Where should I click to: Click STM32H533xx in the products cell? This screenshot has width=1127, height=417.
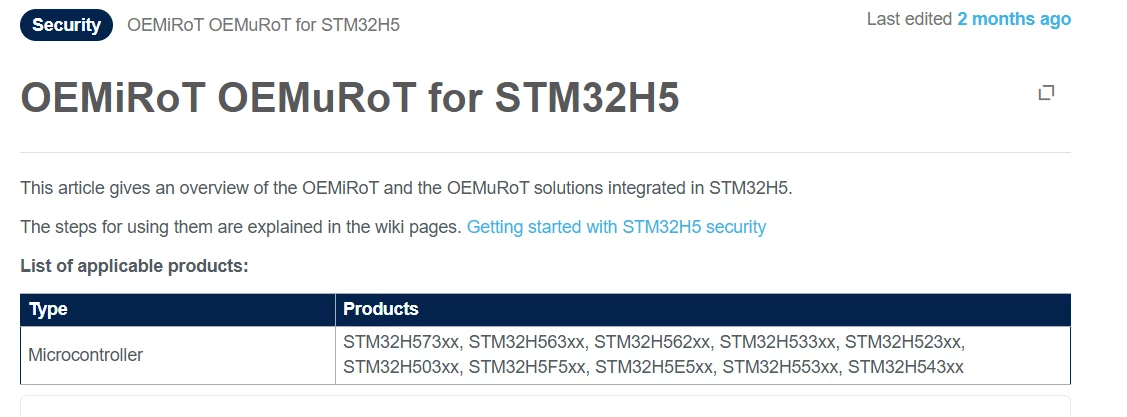(778, 342)
